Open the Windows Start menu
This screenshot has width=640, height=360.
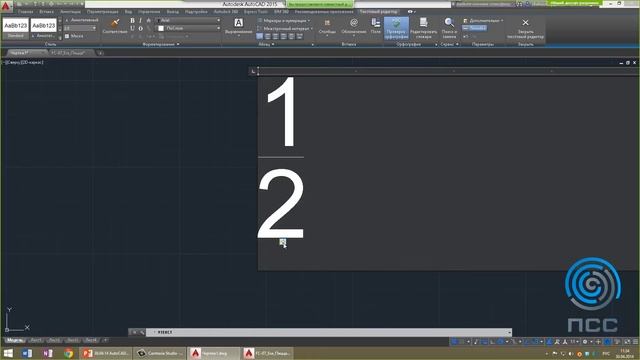tap(8, 353)
